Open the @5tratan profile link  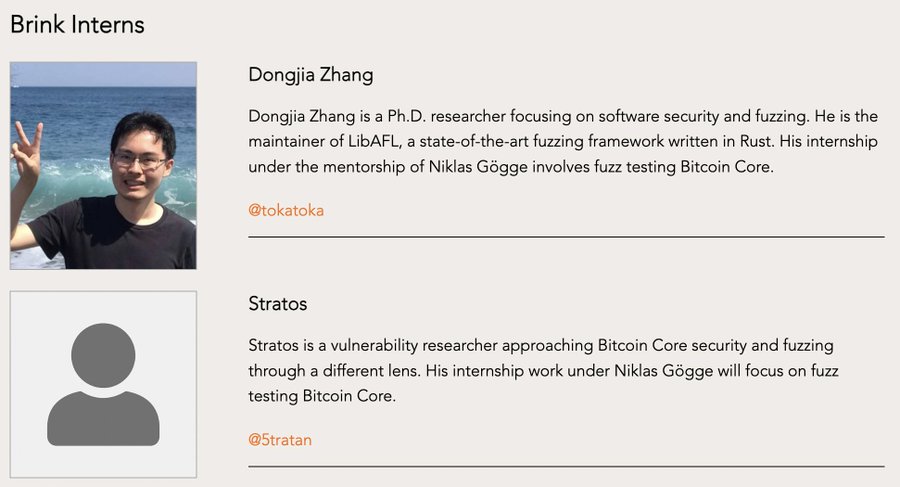280,440
